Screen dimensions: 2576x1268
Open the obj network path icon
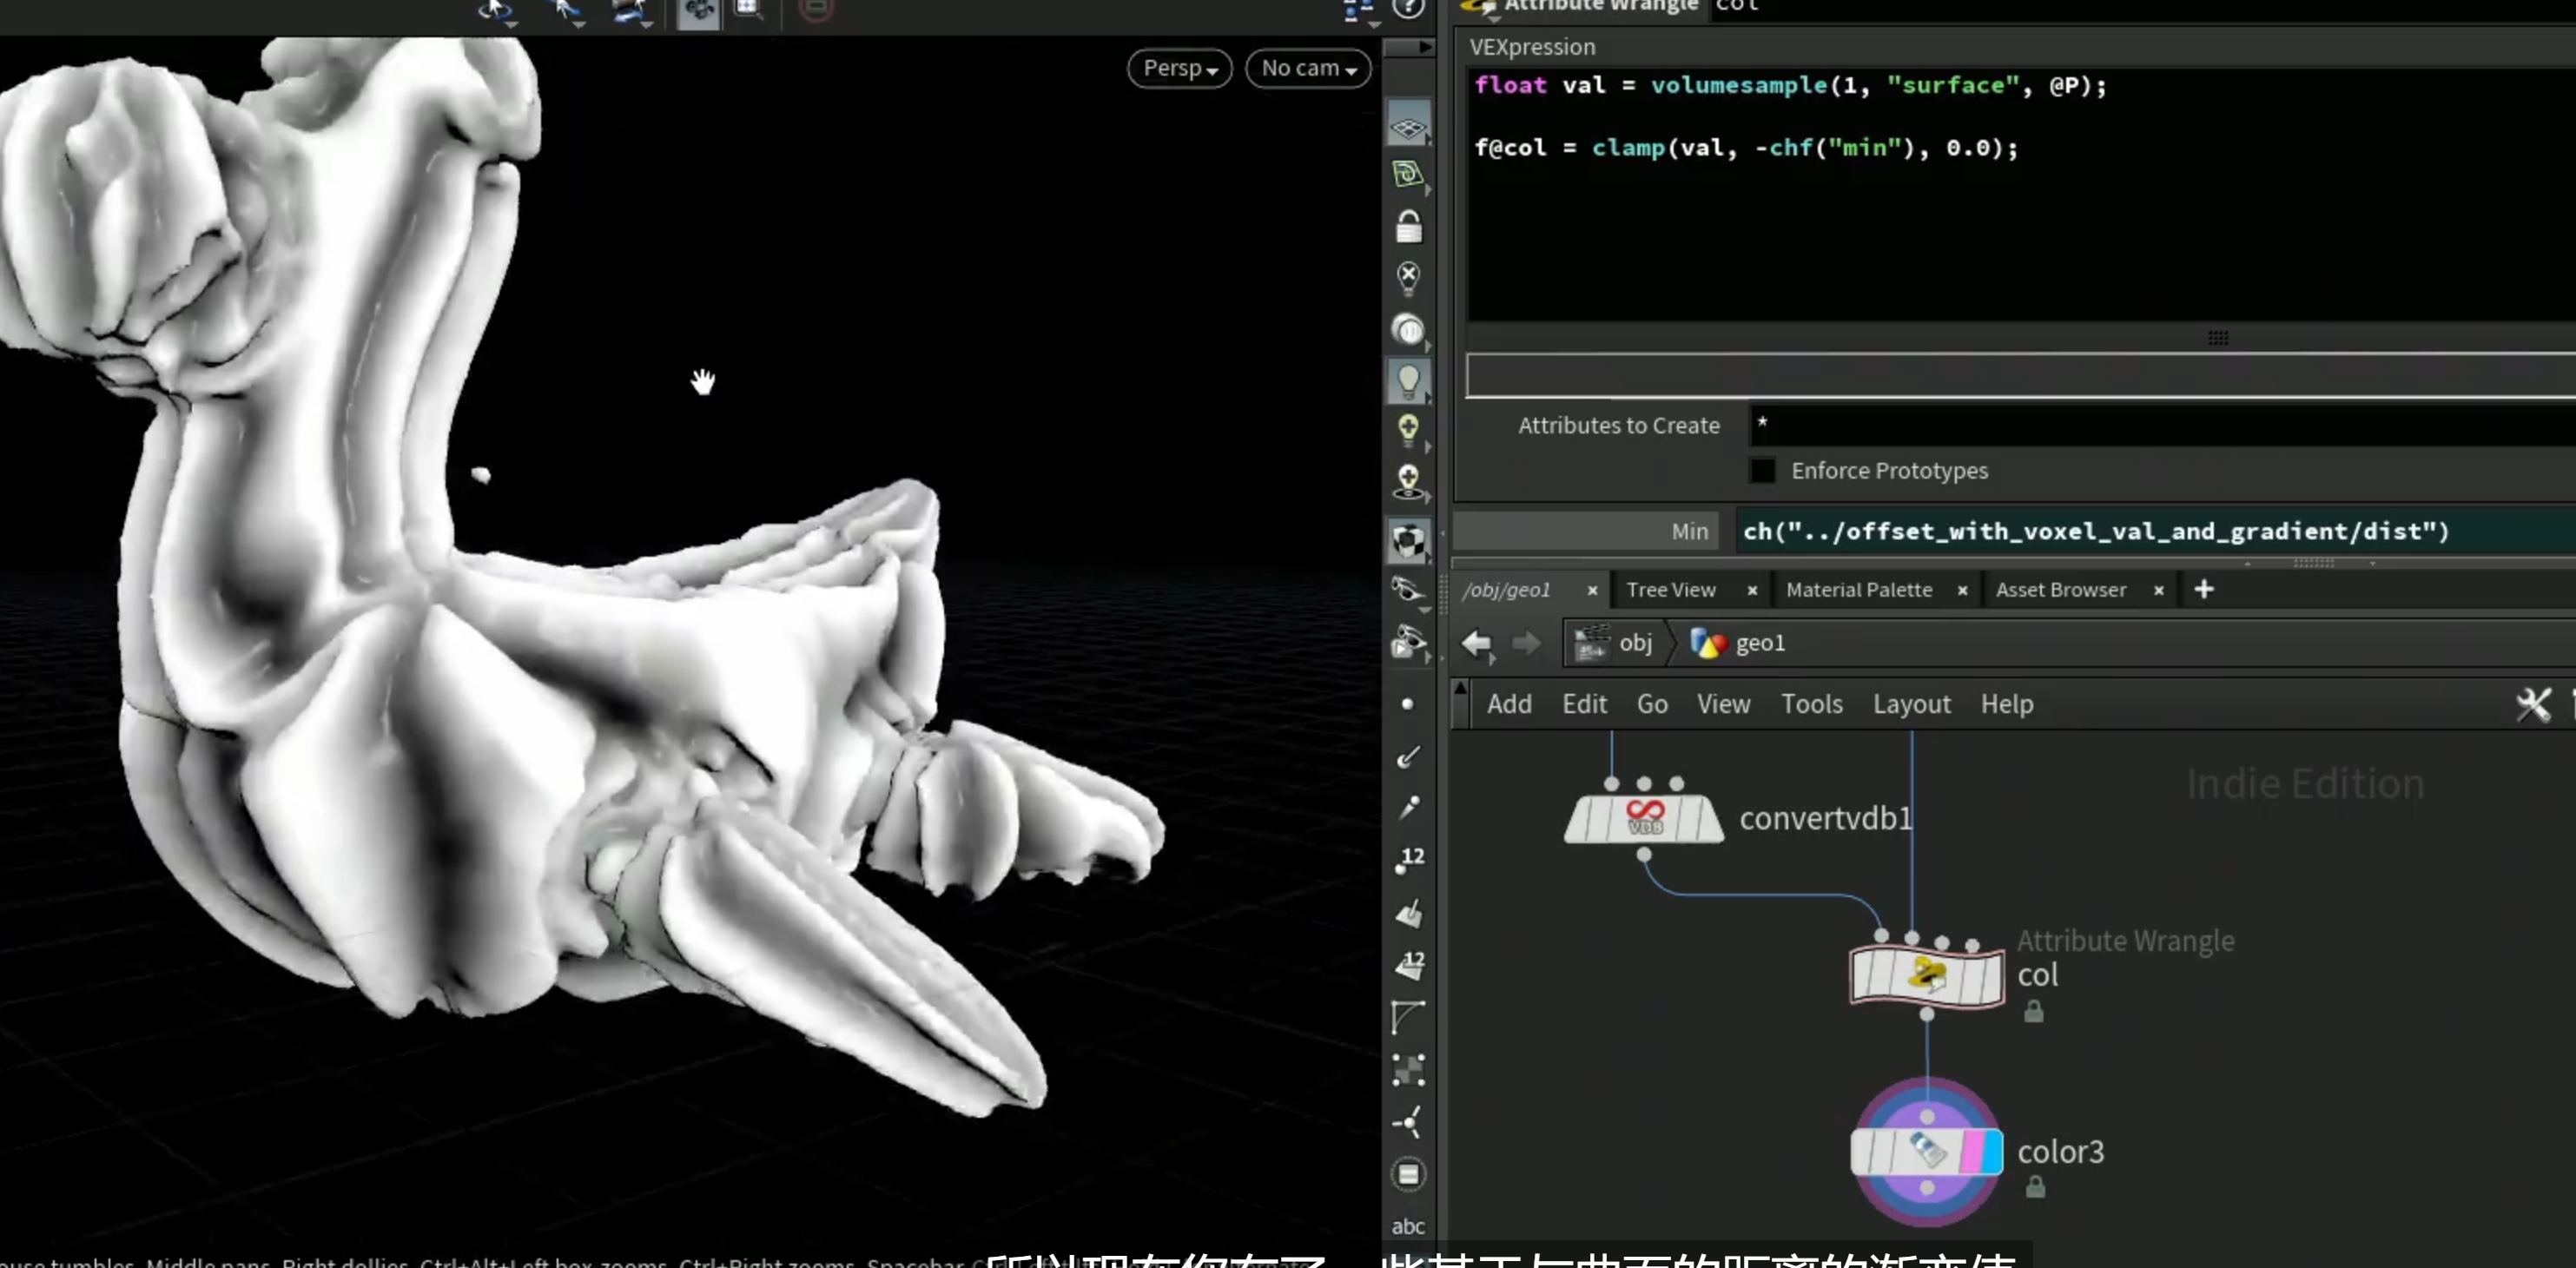point(1591,643)
